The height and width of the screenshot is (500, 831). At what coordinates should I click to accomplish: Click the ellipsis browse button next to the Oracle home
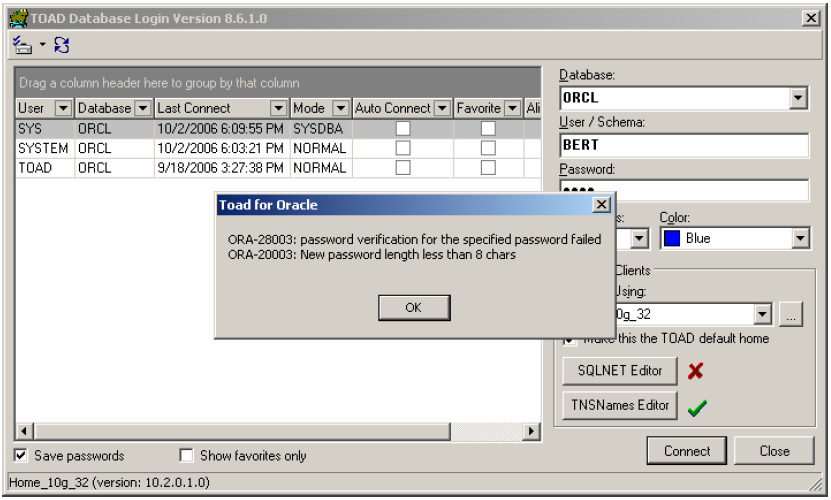(791, 314)
